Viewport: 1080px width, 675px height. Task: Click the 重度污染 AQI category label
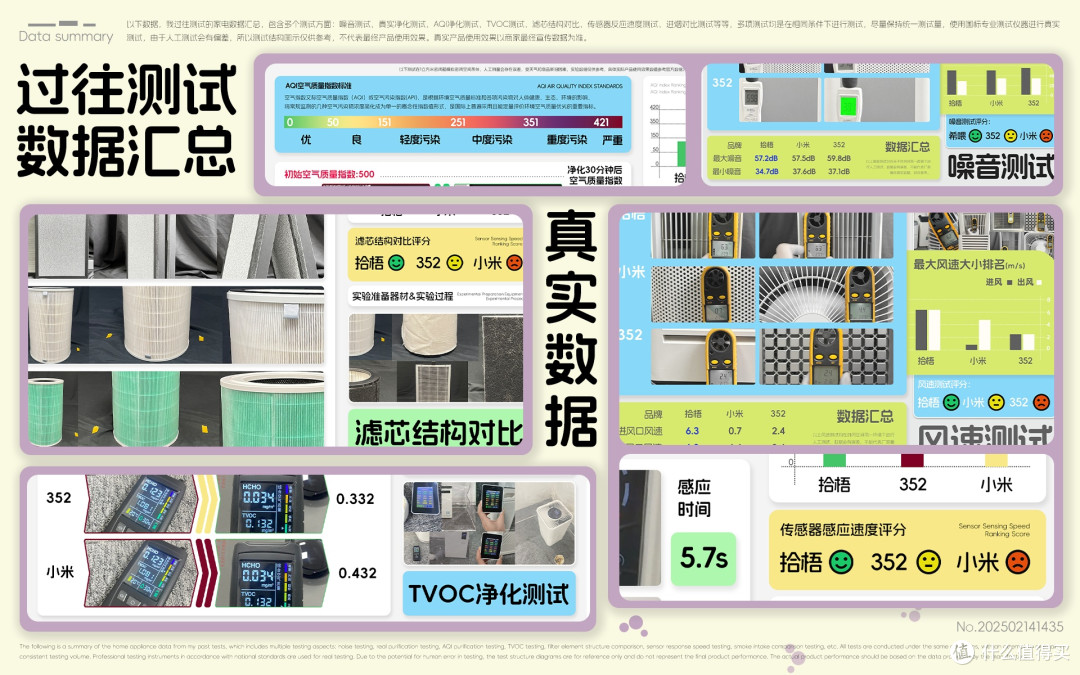click(x=567, y=140)
